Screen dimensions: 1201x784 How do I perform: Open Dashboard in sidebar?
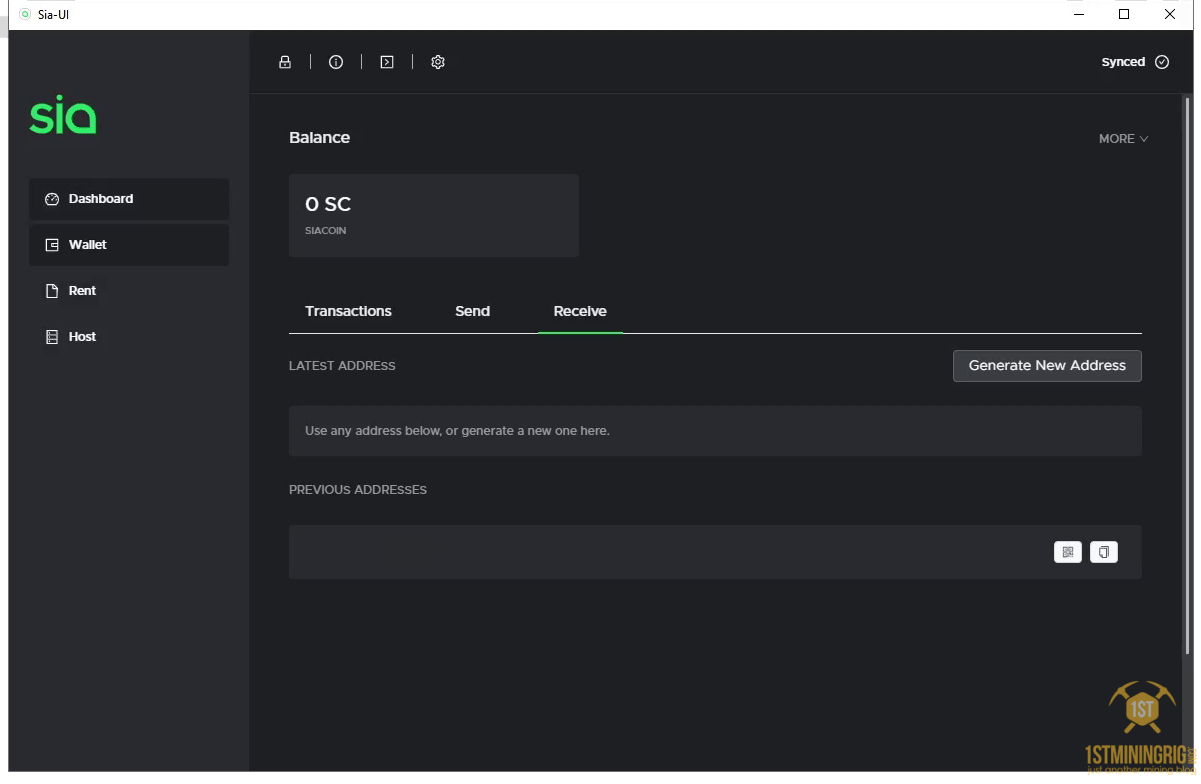click(129, 199)
